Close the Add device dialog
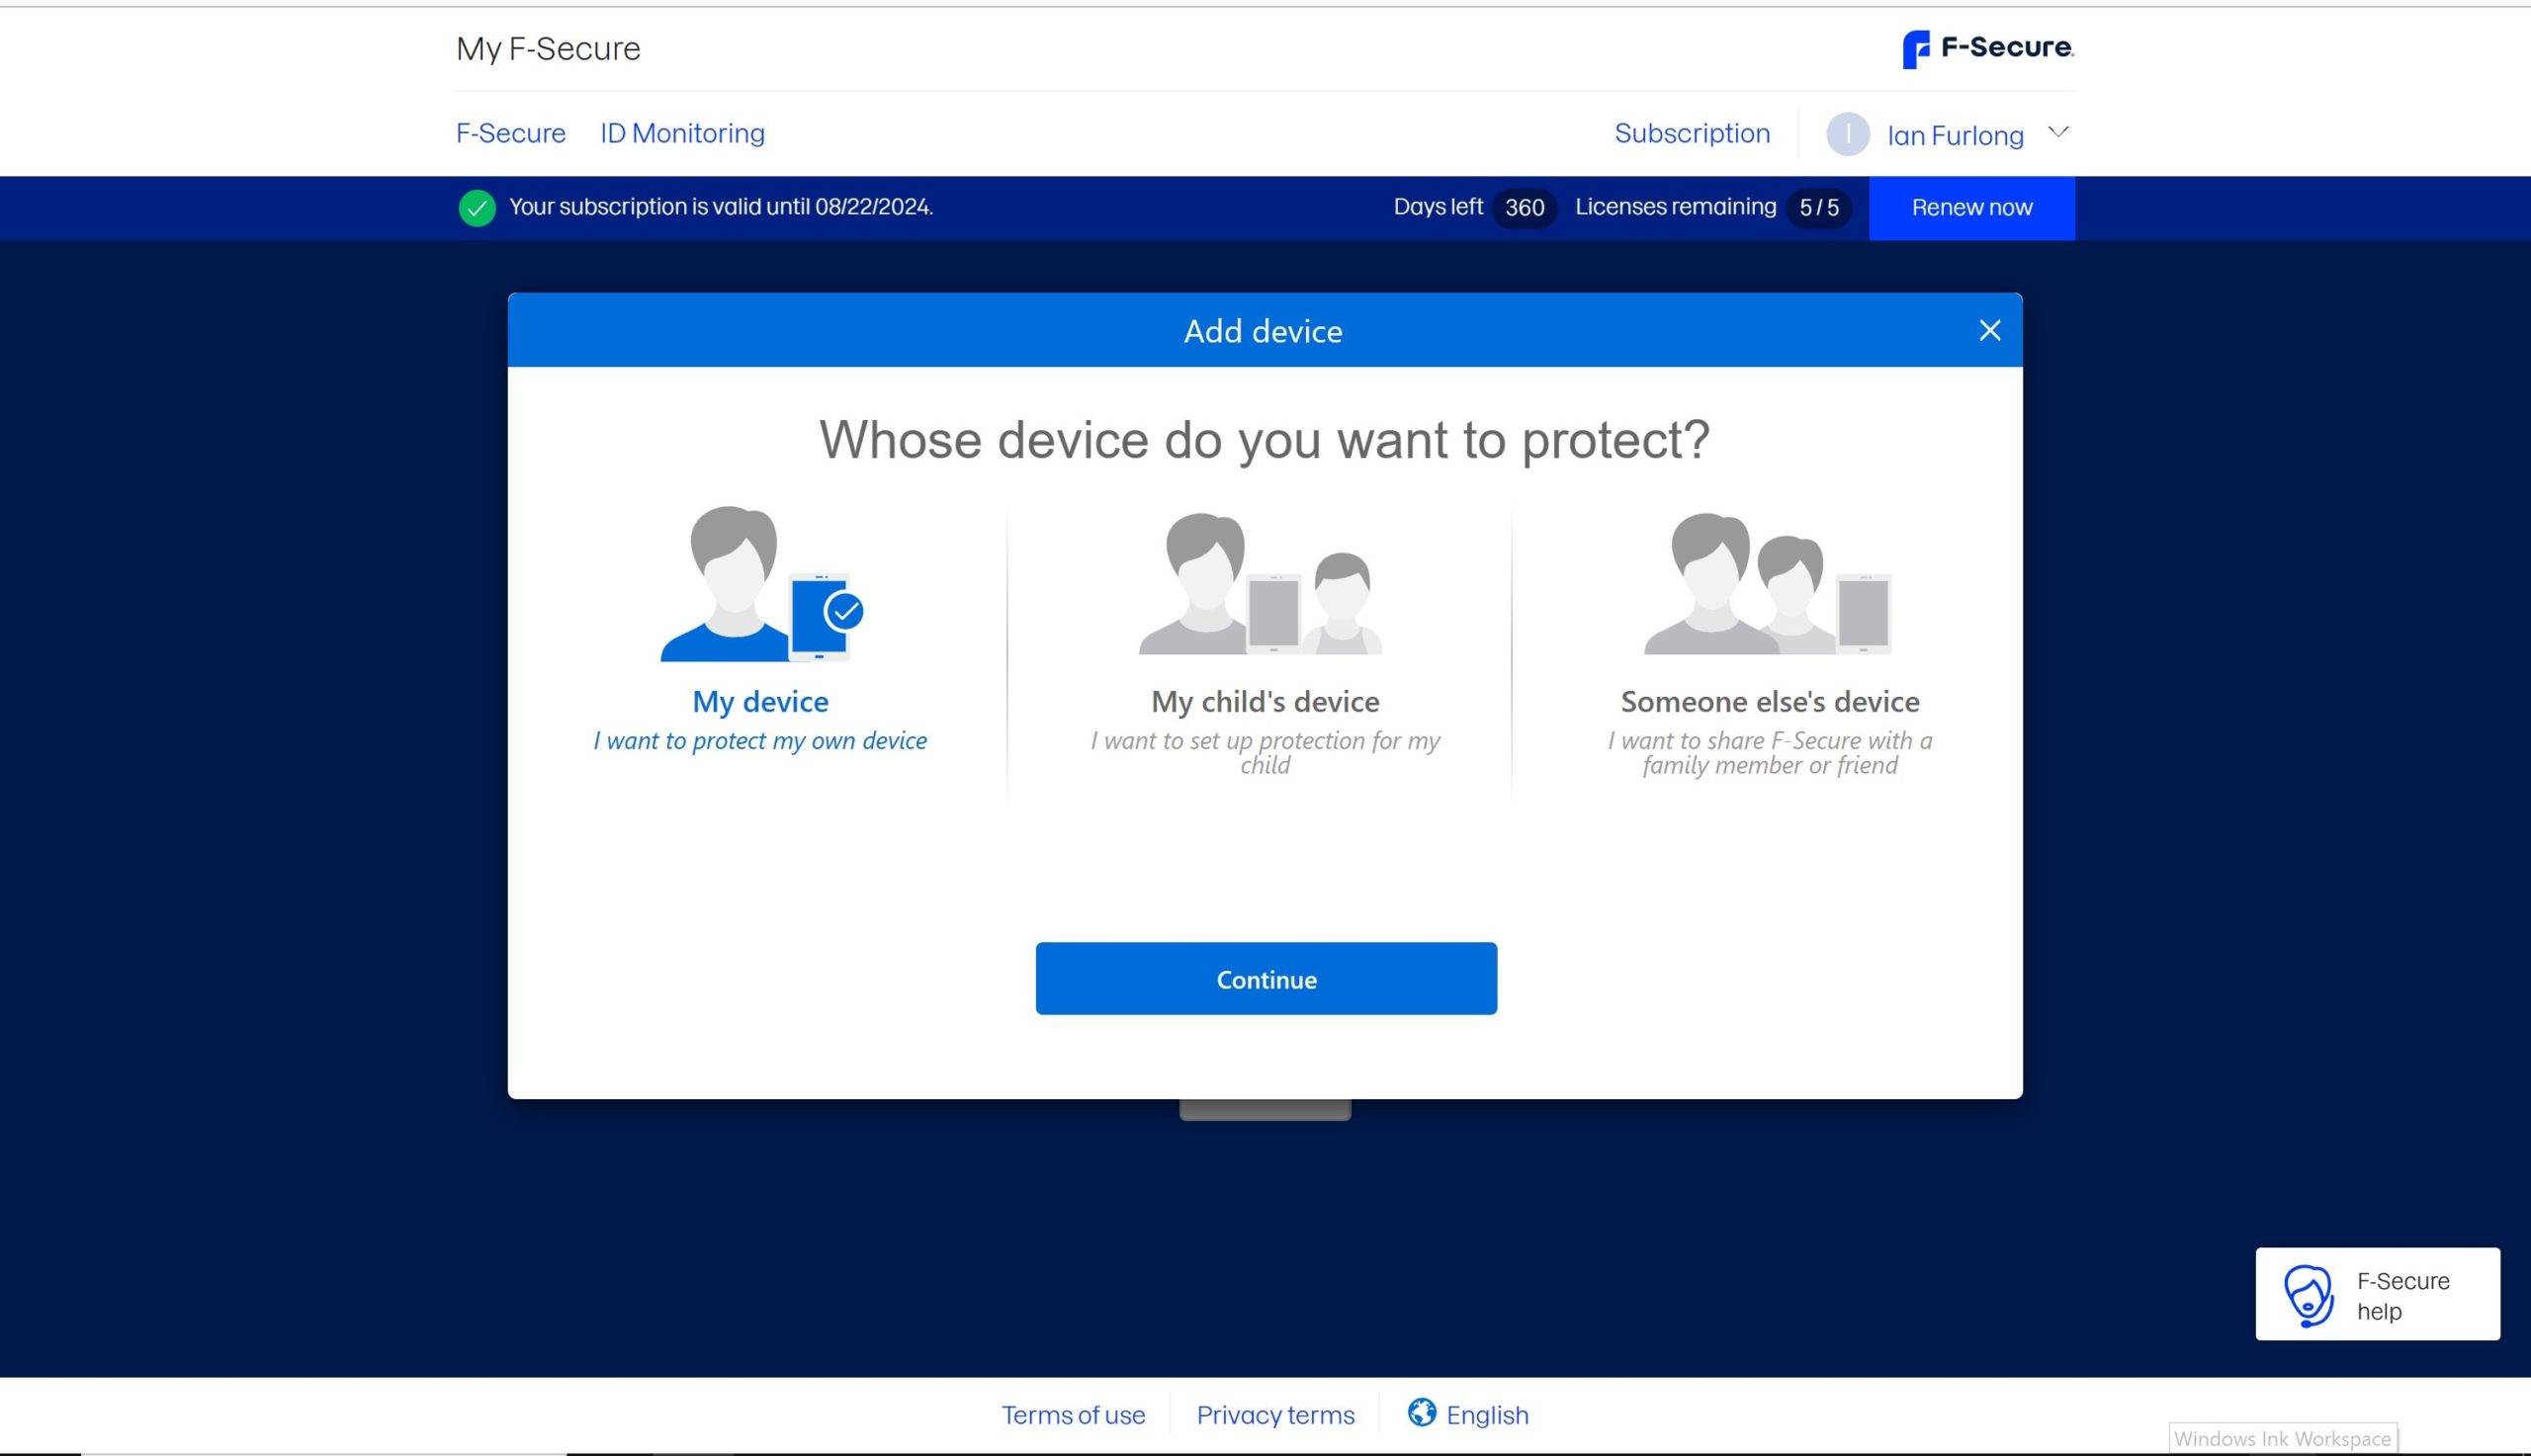This screenshot has width=2531, height=1456. 1989,331
